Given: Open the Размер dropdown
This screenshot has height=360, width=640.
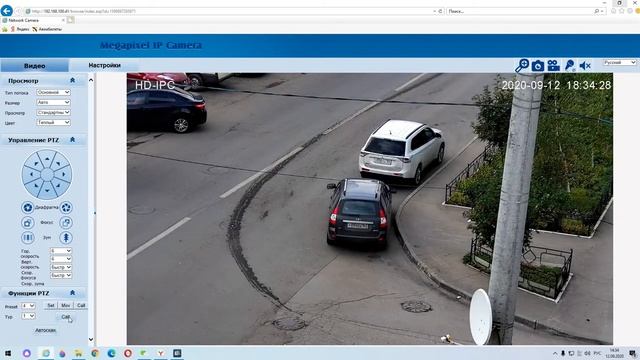Looking at the screenshot, I should 53,102.
